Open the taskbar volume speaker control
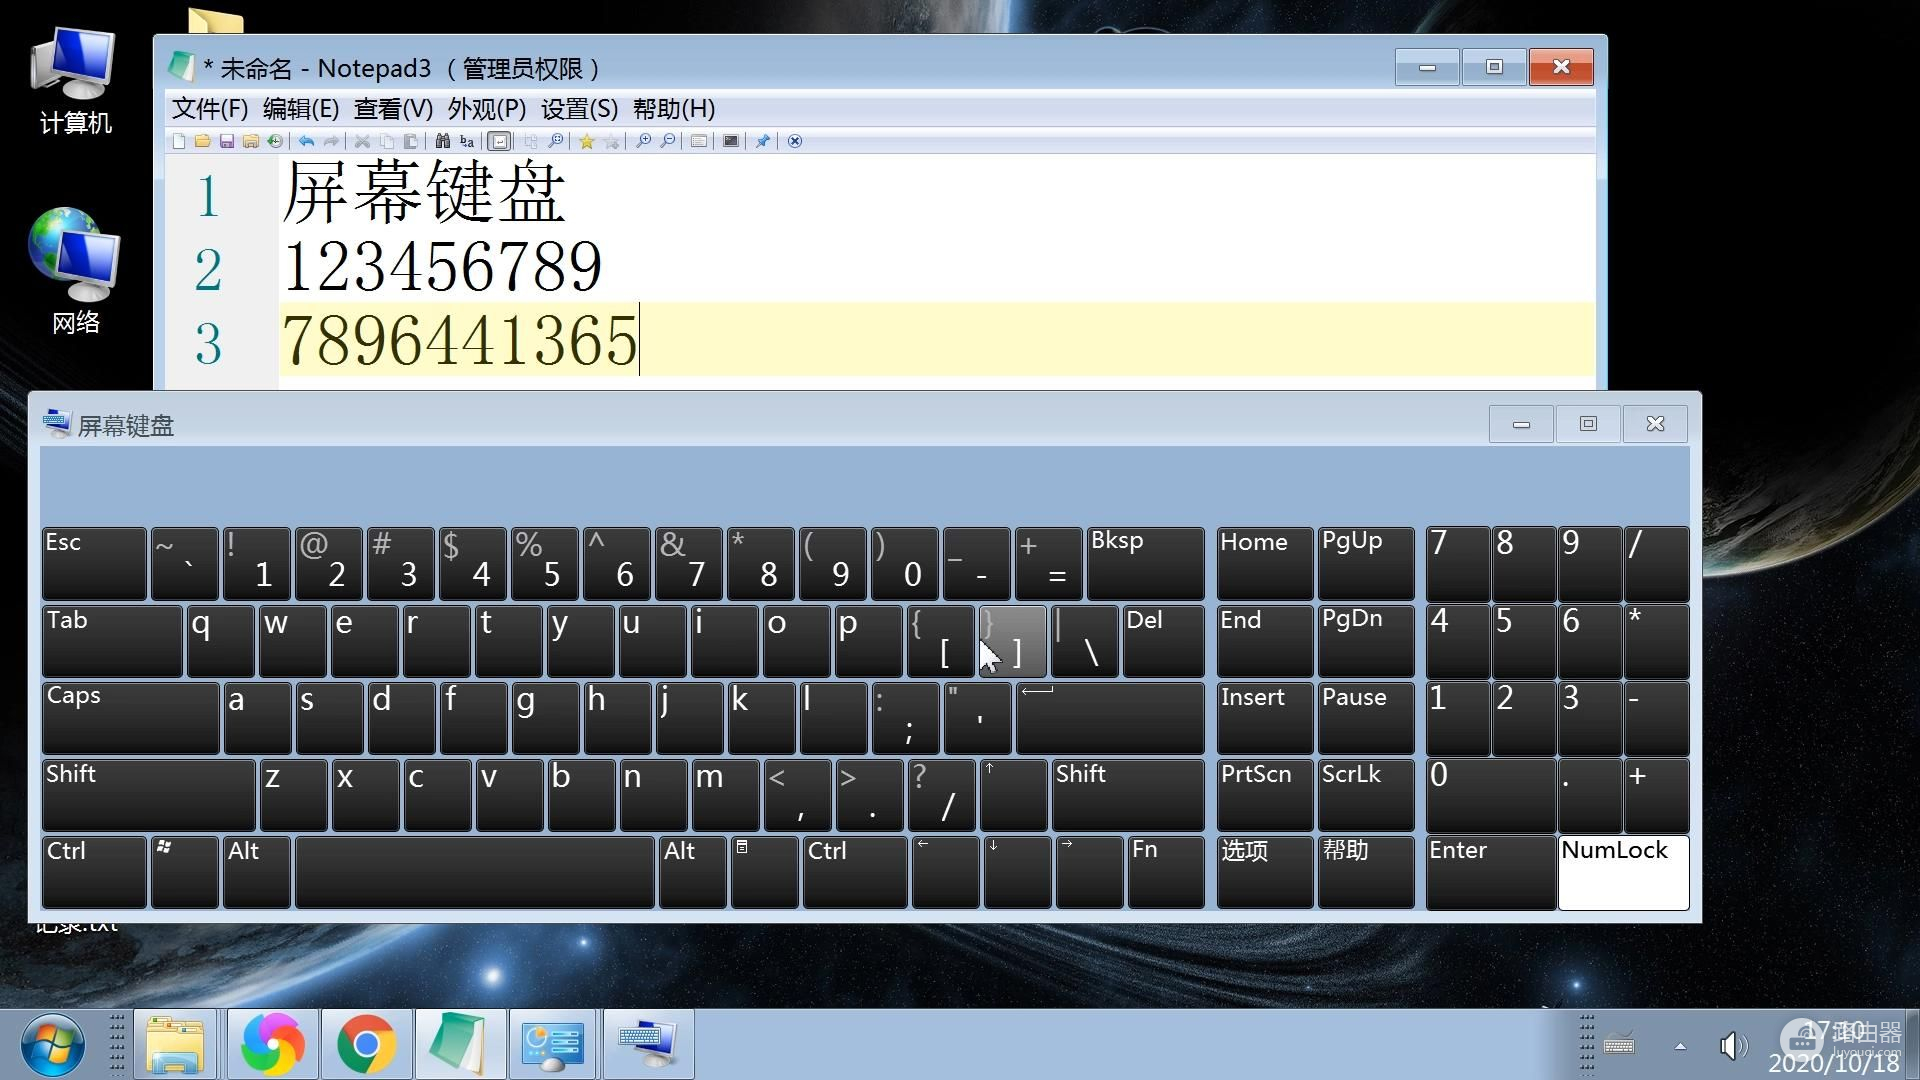The height and width of the screenshot is (1080, 1920). pos(1731,1046)
